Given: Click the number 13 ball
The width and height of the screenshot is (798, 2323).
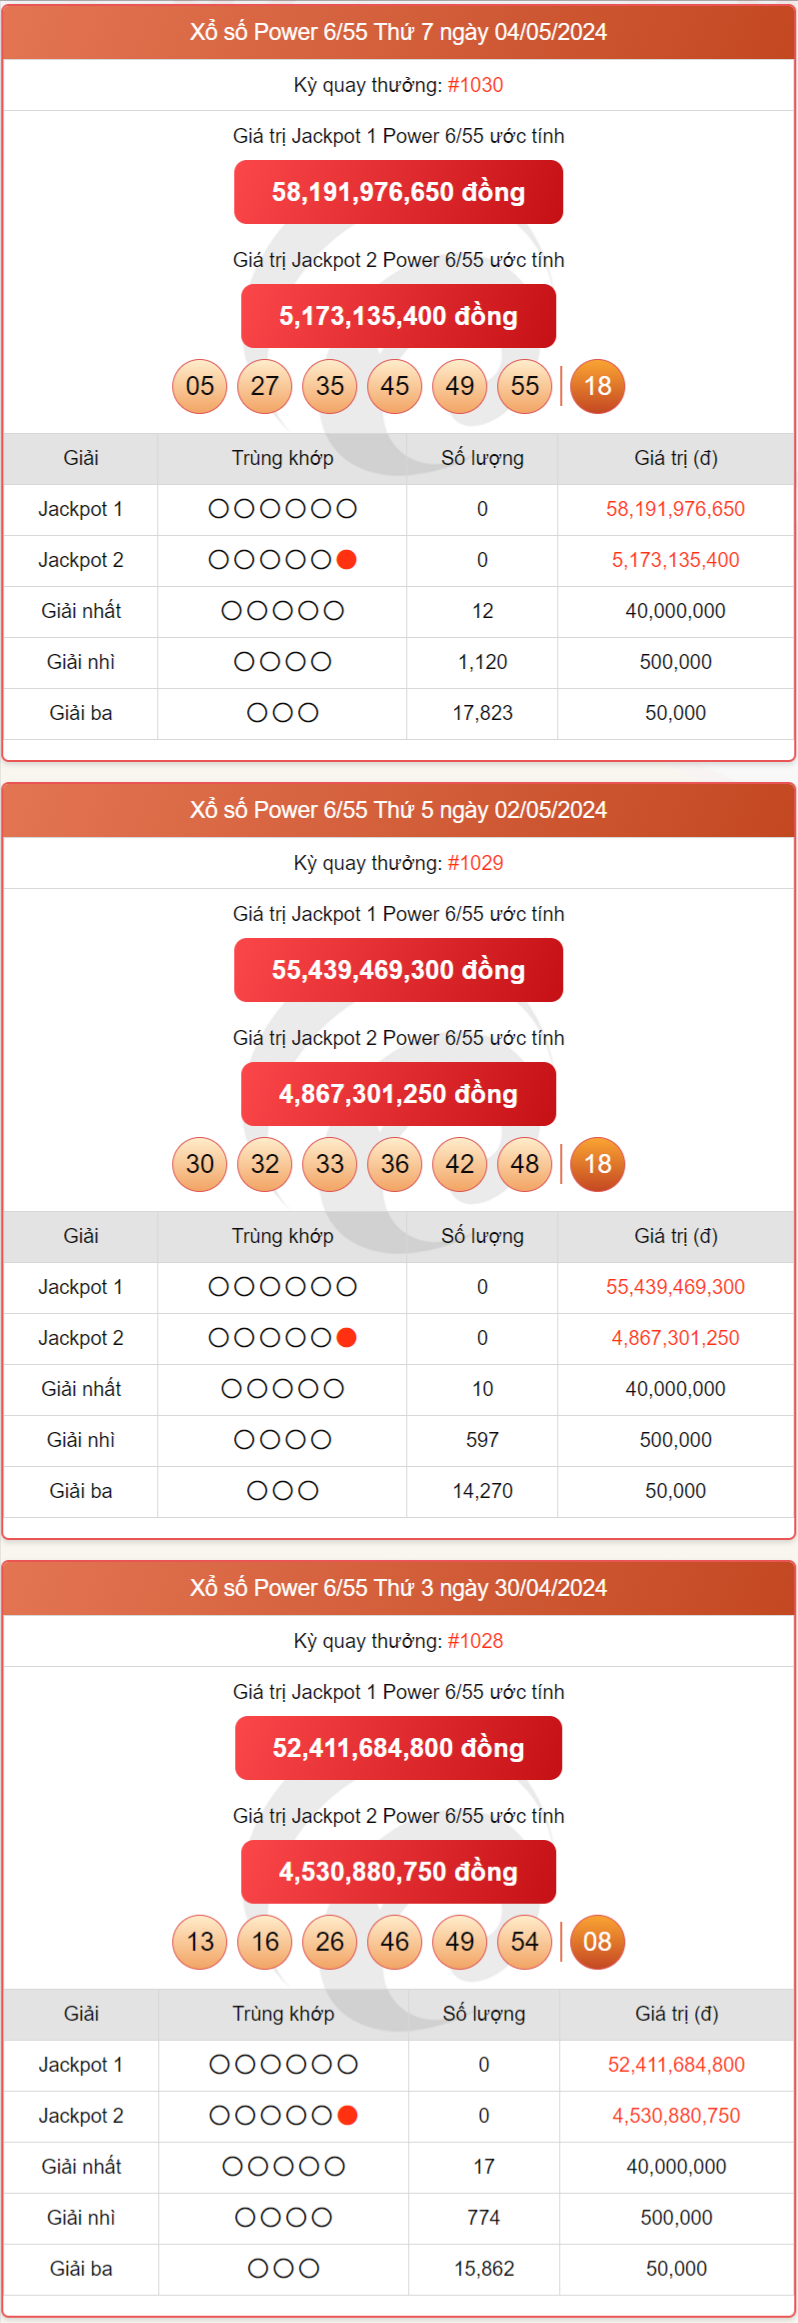Looking at the screenshot, I should click(x=200, y=1942).
